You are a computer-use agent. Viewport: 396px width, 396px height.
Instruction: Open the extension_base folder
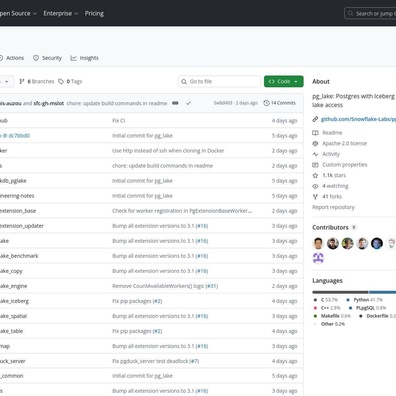(18, 211)
